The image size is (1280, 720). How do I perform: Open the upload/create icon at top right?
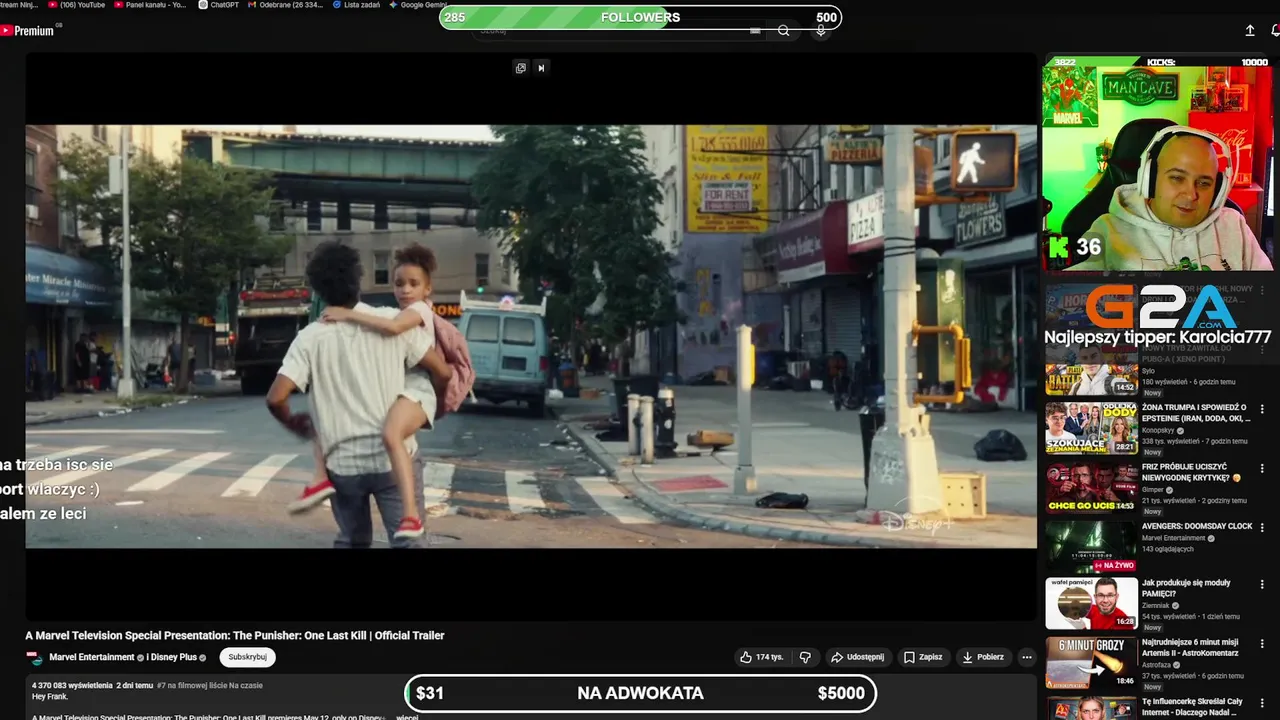coord(1250,31)
